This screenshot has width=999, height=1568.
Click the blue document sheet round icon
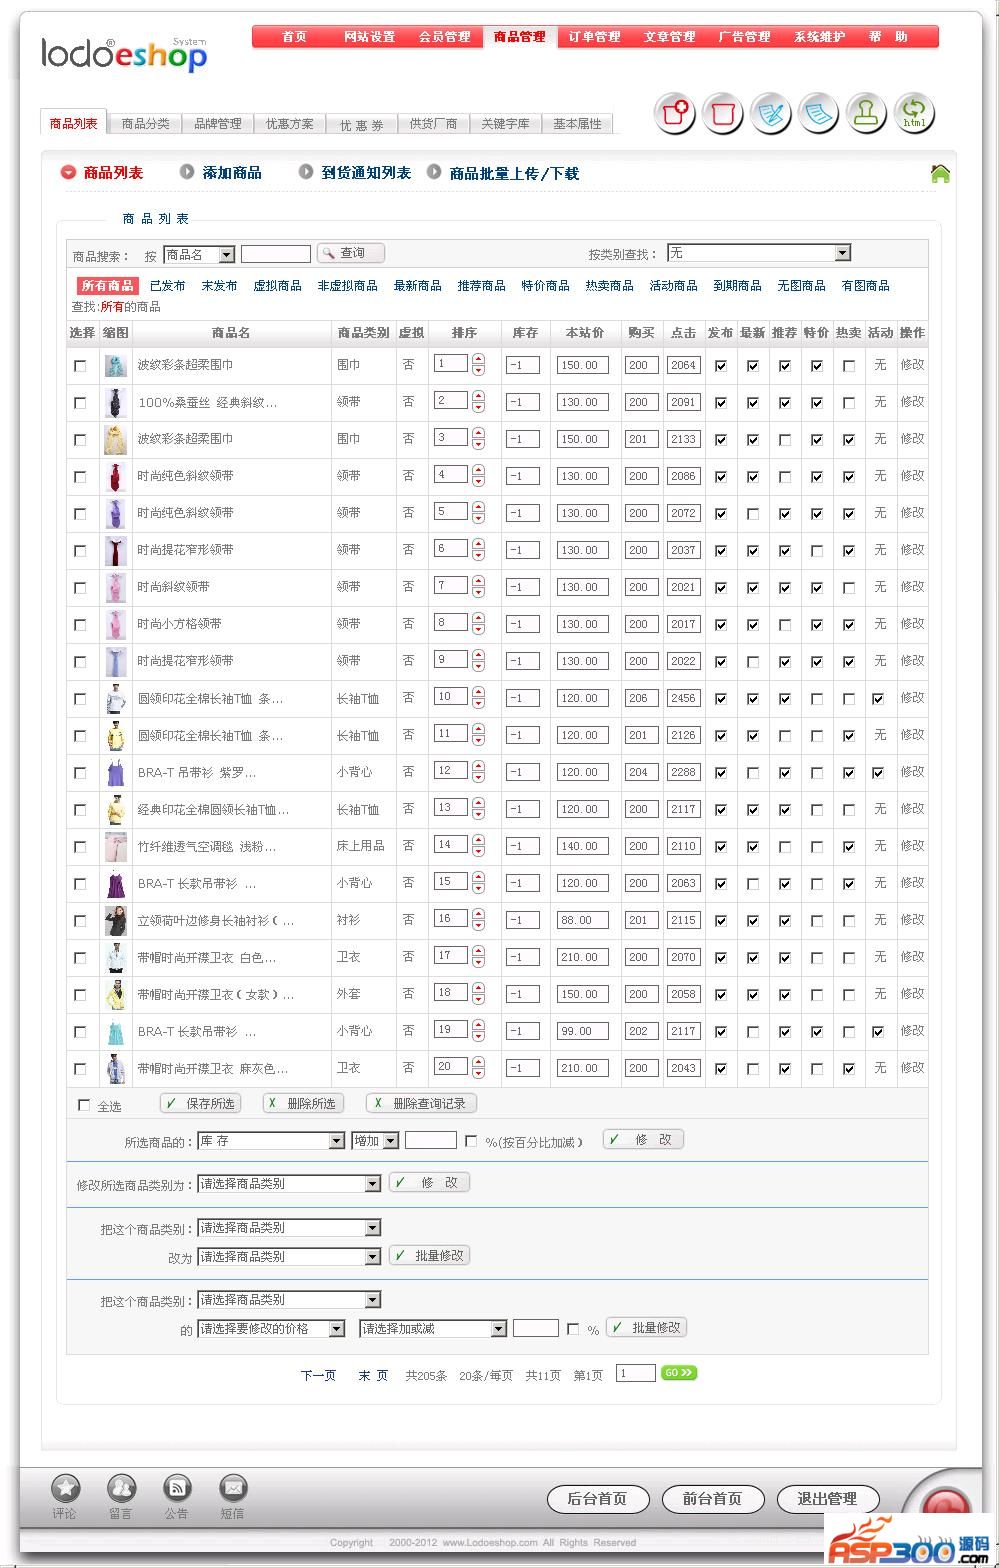point(819,113)
